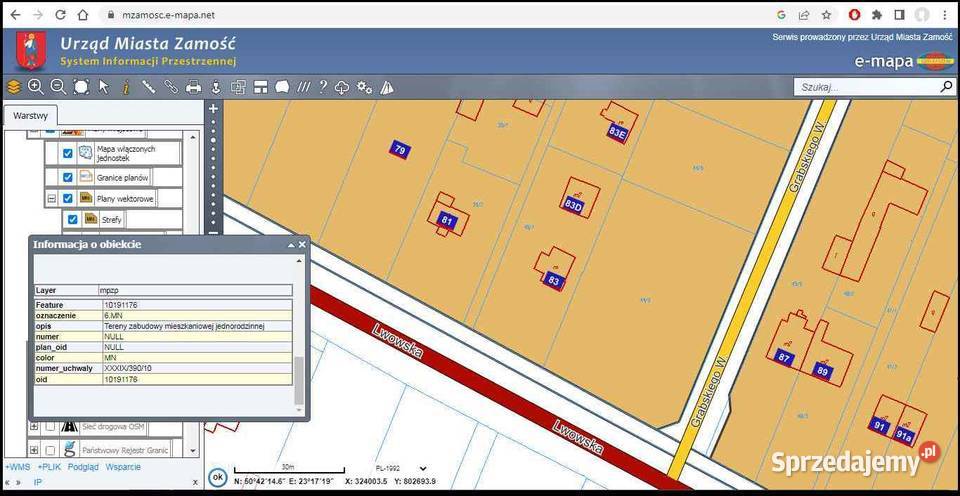
Task: Switch to Warstwy tab
Action: tap(31, 115)
